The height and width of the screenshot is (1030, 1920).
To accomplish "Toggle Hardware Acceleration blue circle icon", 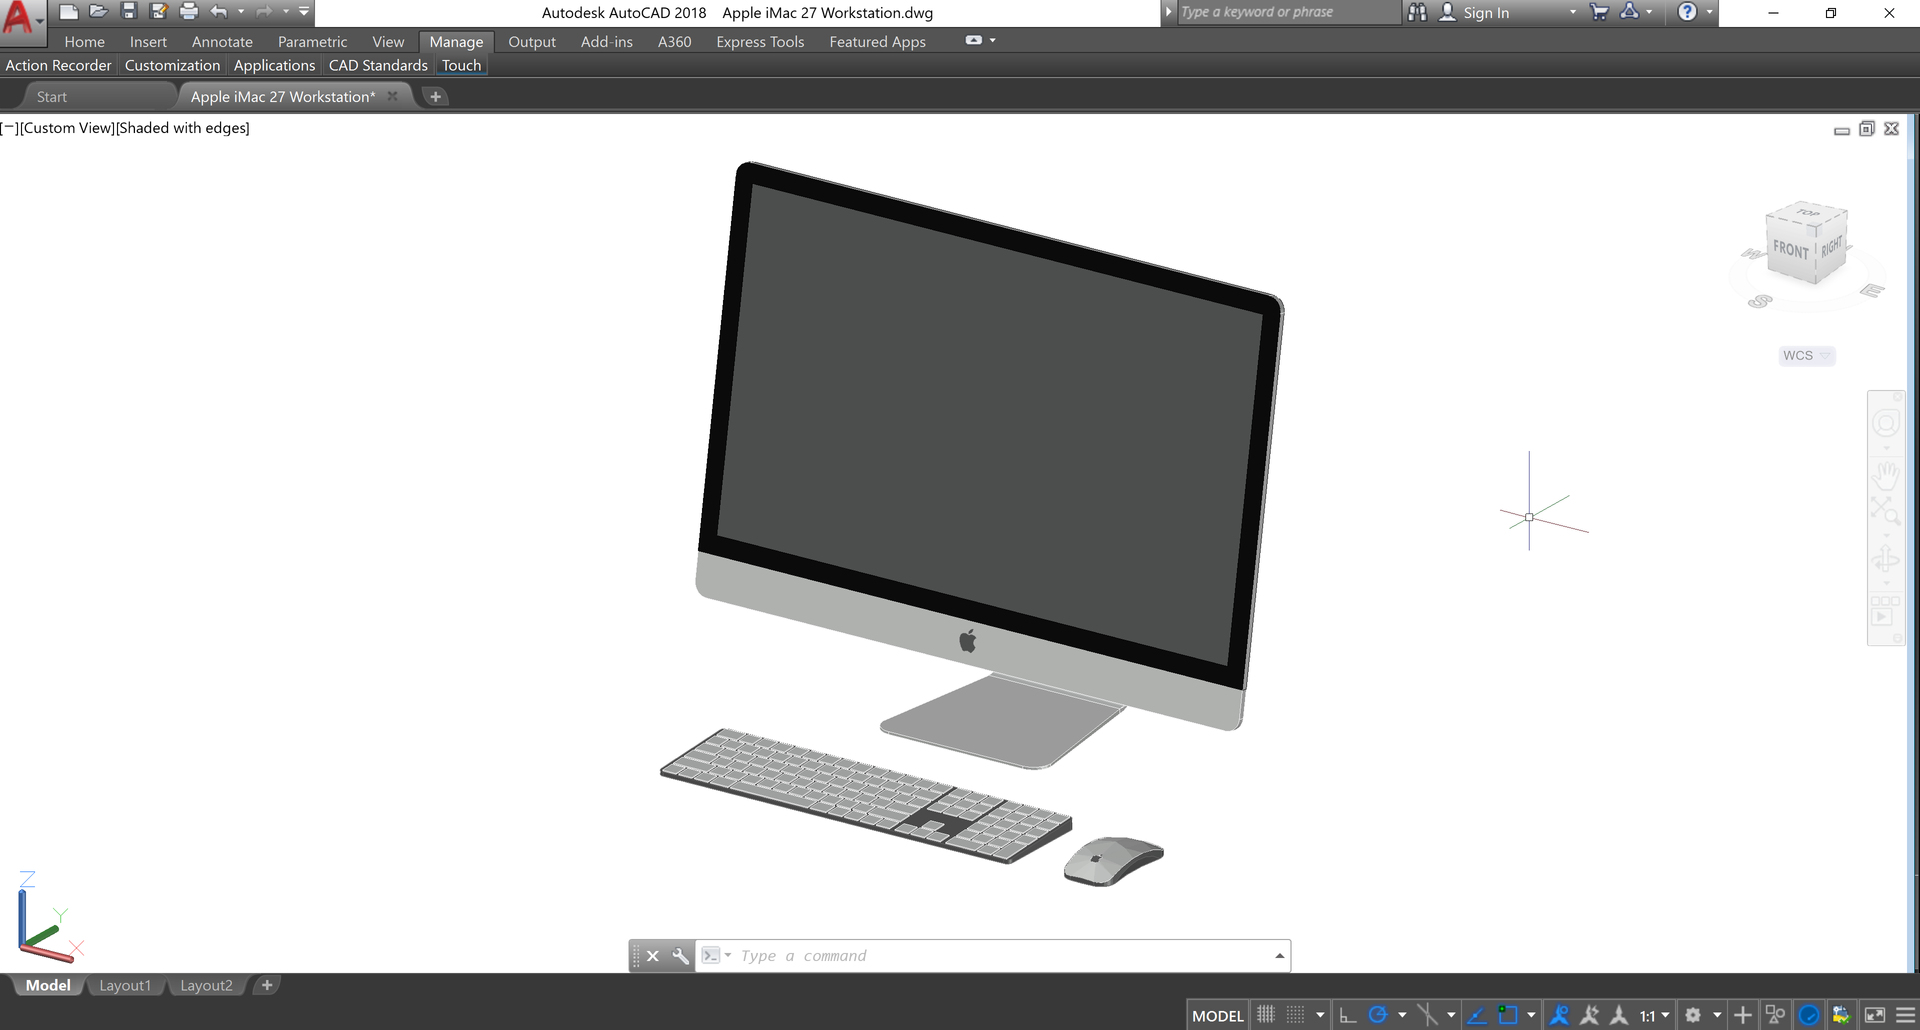I will (1809, 1015).
